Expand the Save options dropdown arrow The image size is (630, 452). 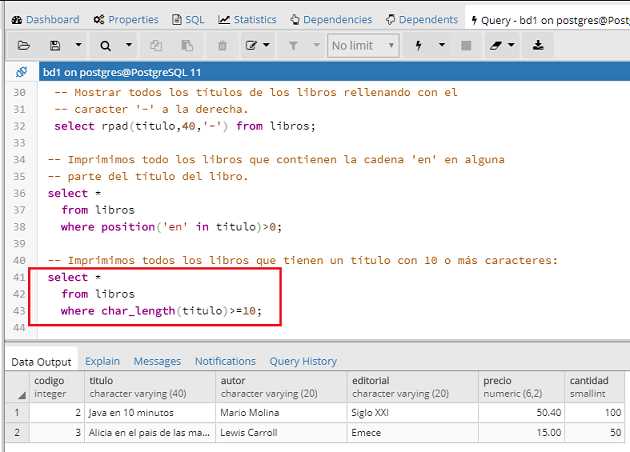[x=79, y=45]
